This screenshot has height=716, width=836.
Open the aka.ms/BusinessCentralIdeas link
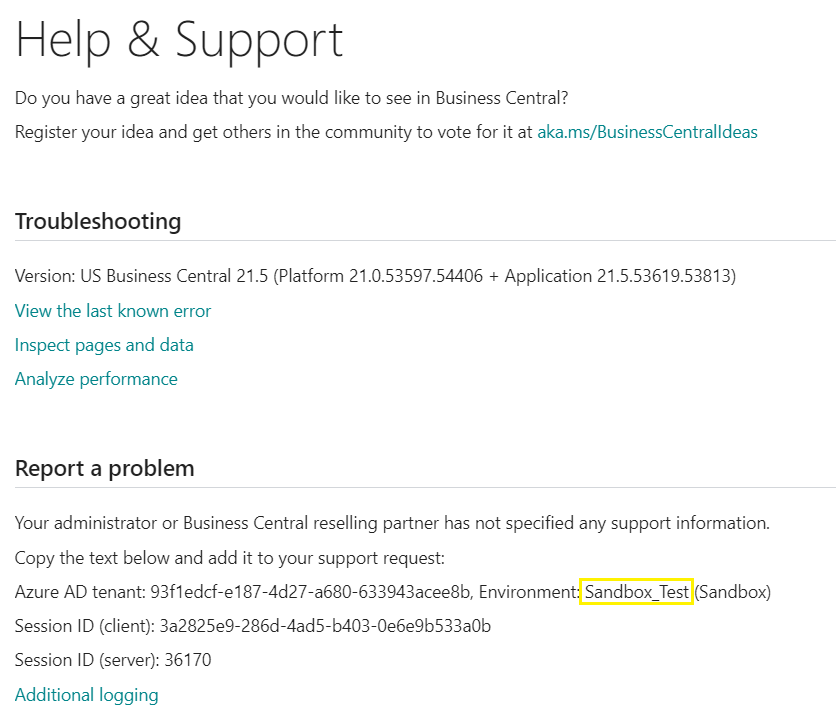(x=647, y=132)
